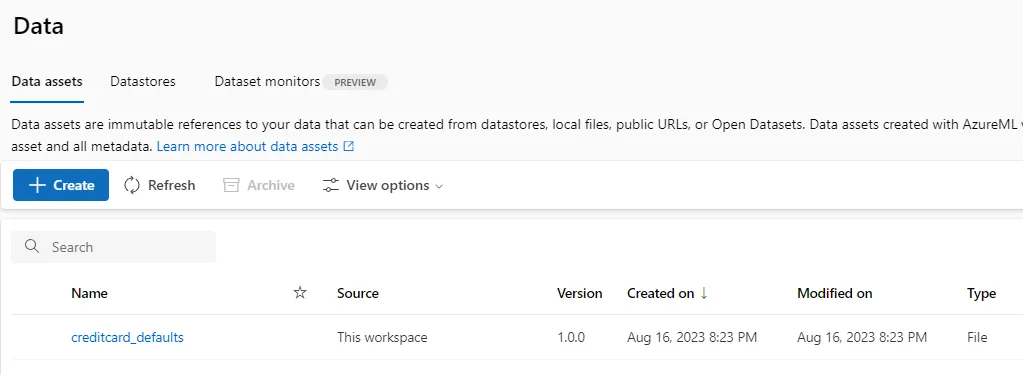This screenshot has height=375, width=1023.
Task: Sort by the Version column header
Action: [x=579, y=293]
